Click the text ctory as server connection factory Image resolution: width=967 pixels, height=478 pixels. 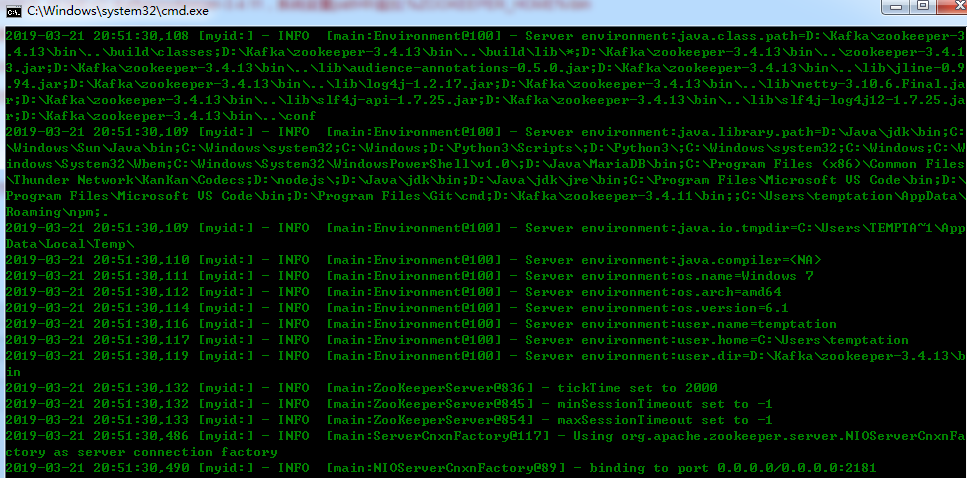141,452
